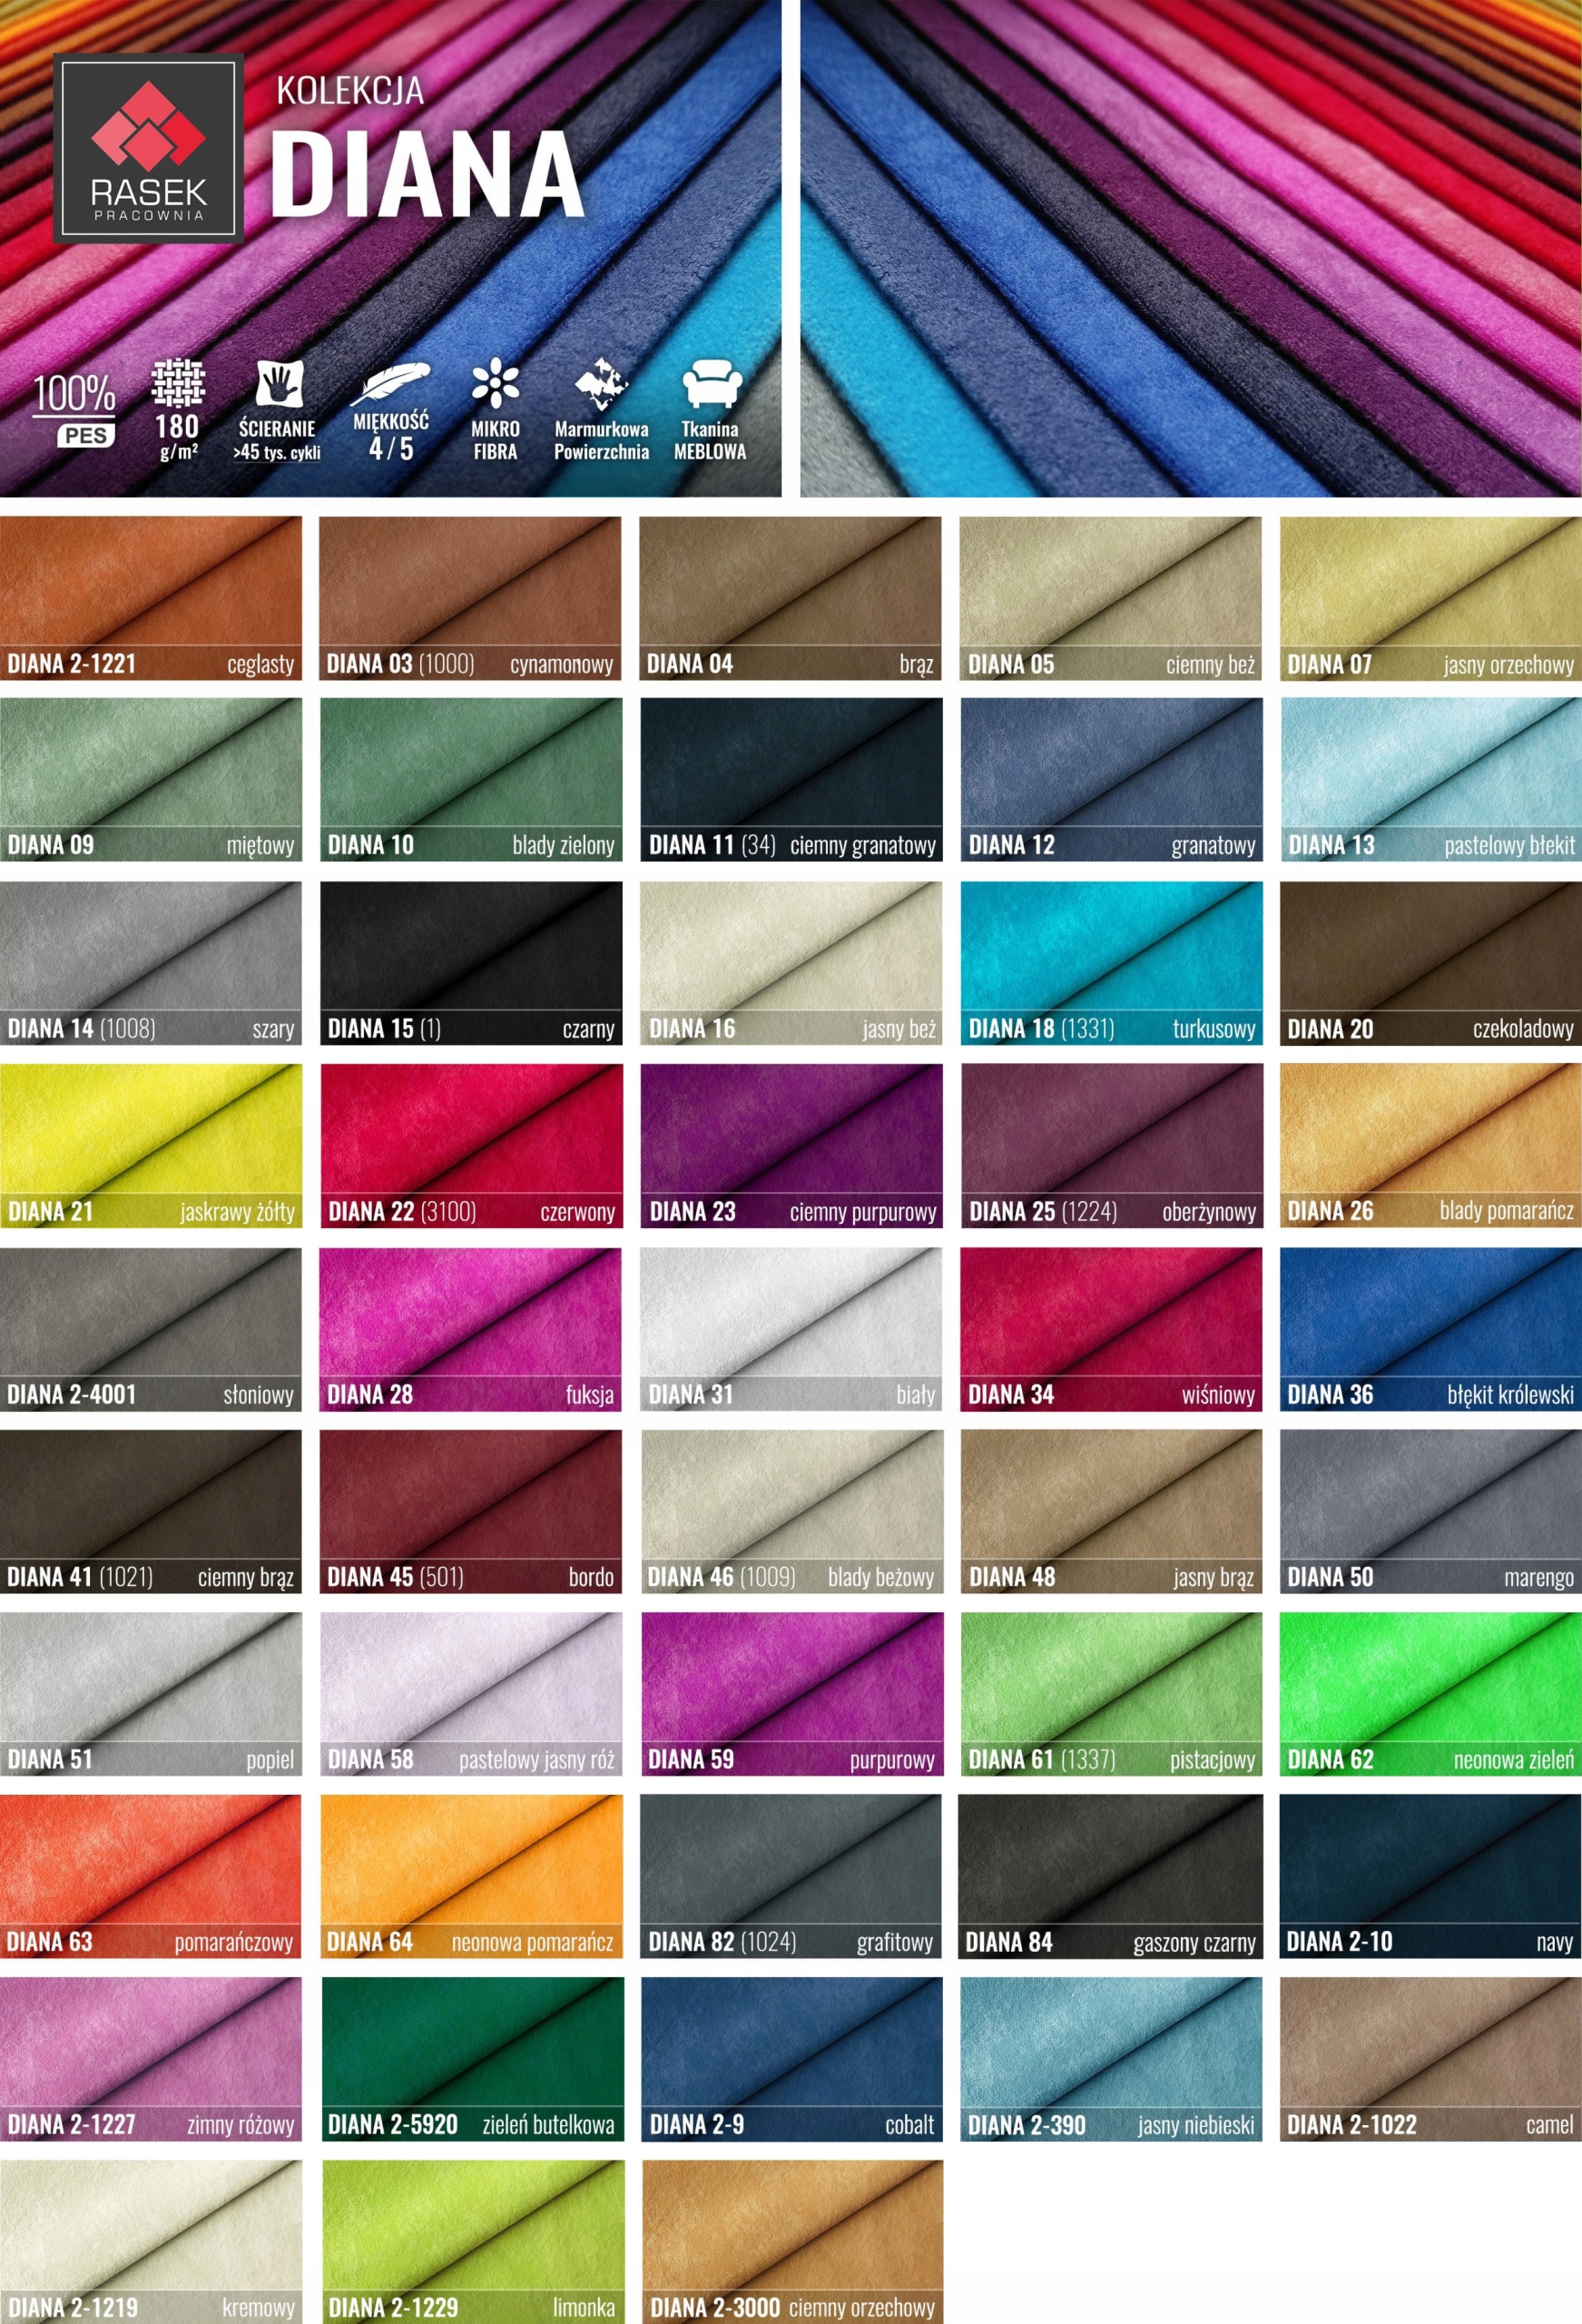Click the Miękkość feather softness icon
Image resolution: width=1582 pixels, height=2324 pixels.
point(391,412)
